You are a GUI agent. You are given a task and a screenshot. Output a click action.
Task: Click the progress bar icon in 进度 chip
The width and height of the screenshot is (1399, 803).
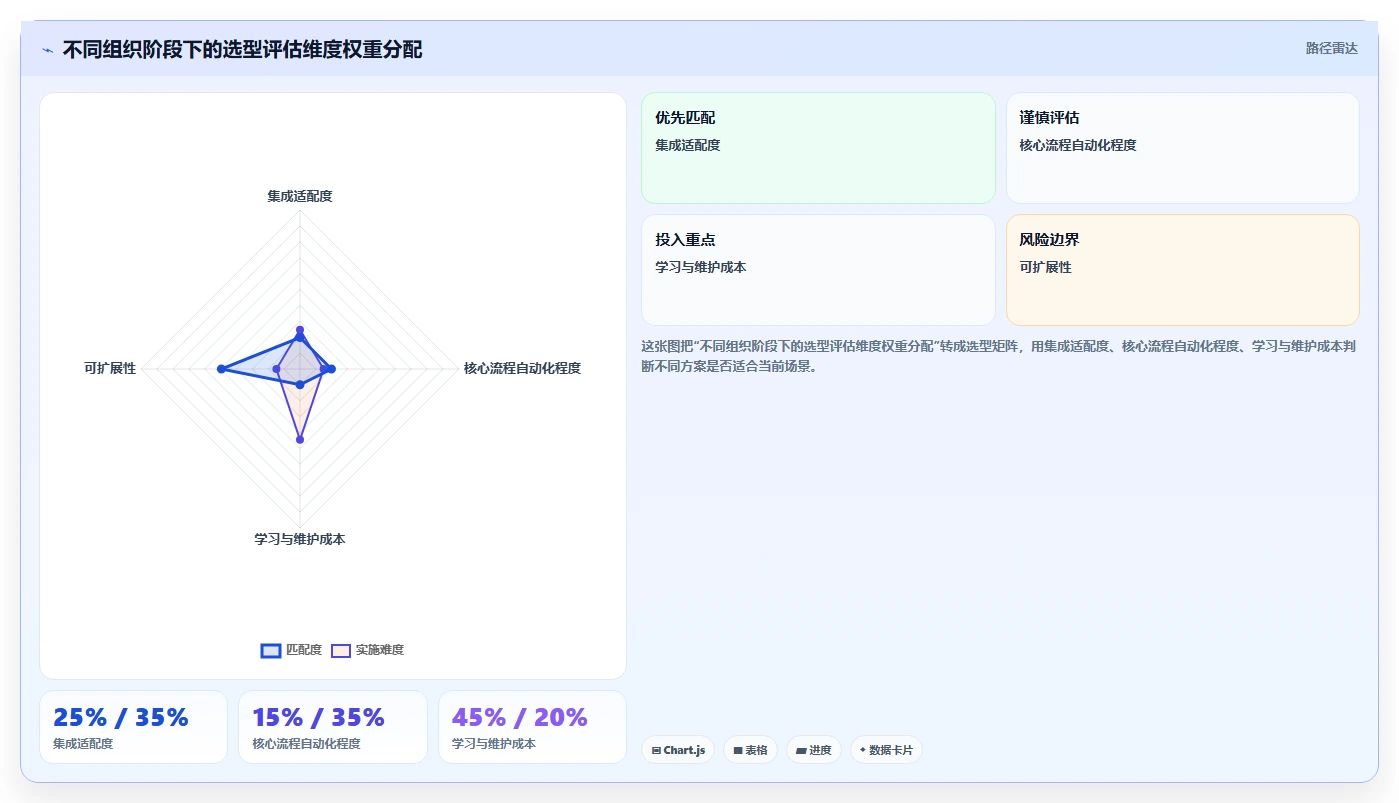coord(801,750)
